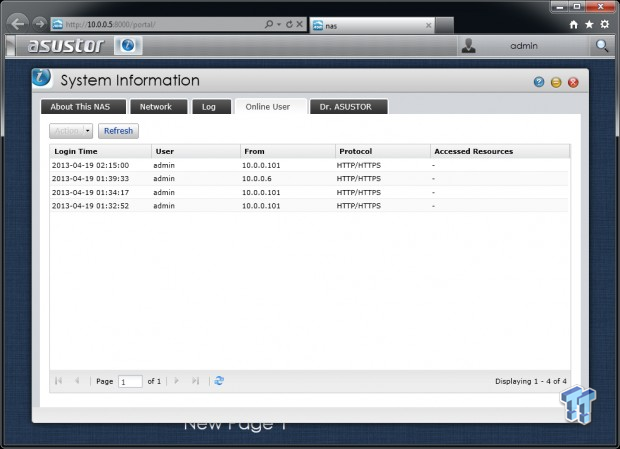Open the admin user account menu
This screenshot has height=449, width=620.
tap(524, 46)
